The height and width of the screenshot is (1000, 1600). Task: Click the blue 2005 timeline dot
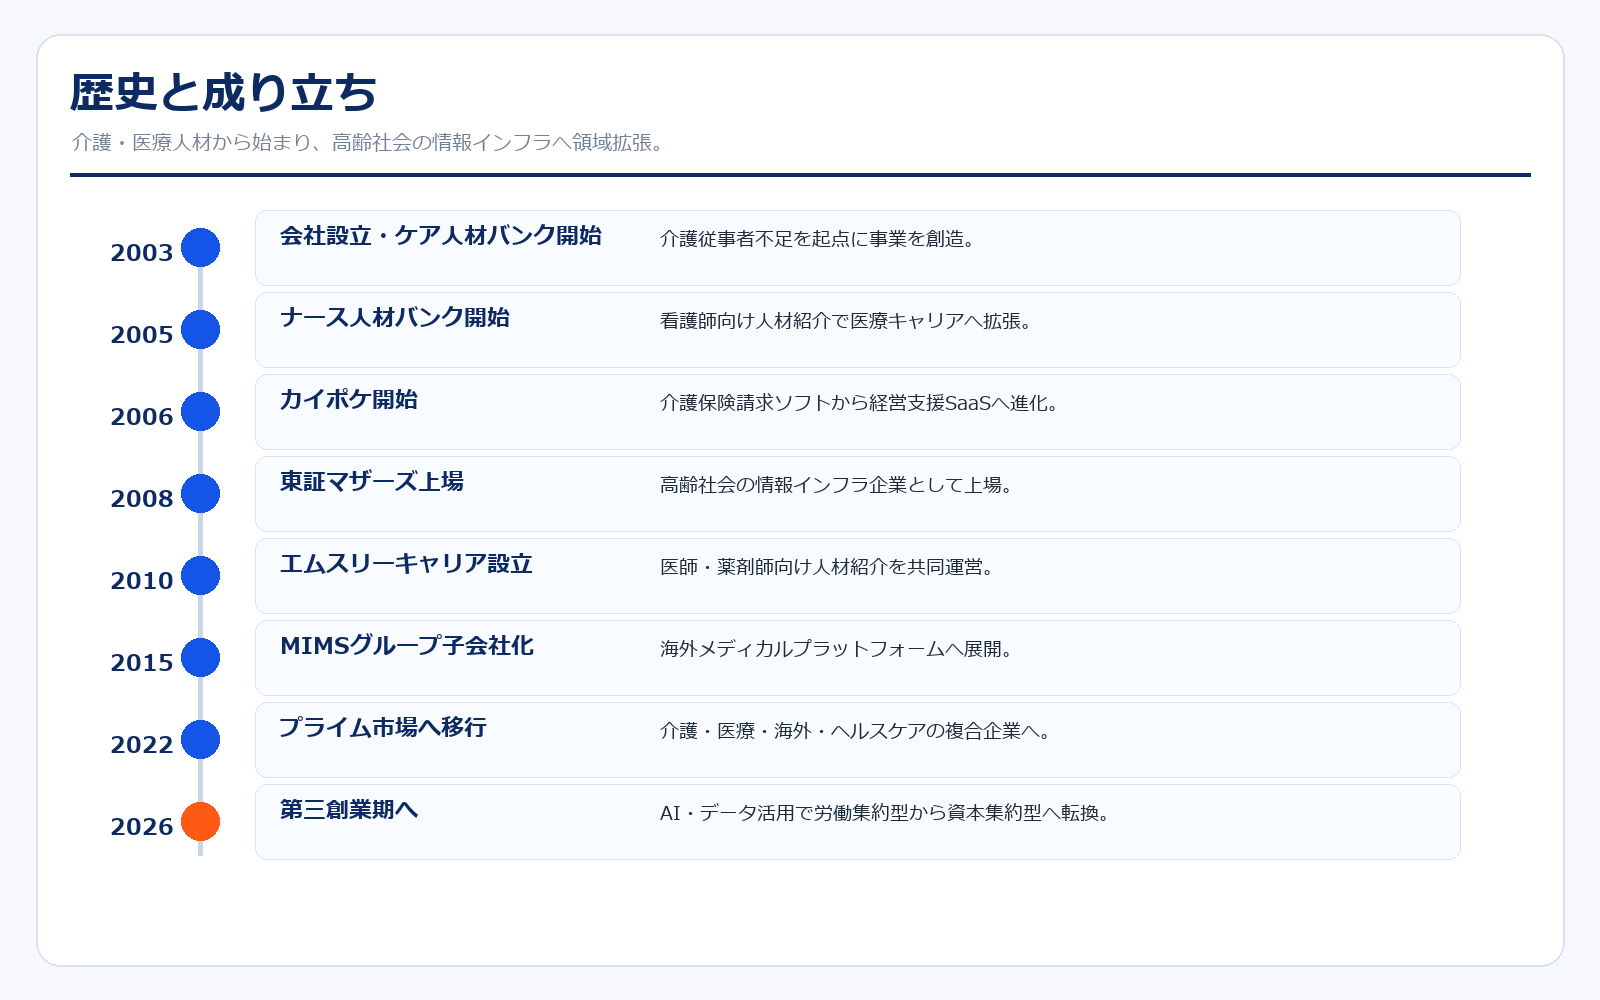(200, 330)
